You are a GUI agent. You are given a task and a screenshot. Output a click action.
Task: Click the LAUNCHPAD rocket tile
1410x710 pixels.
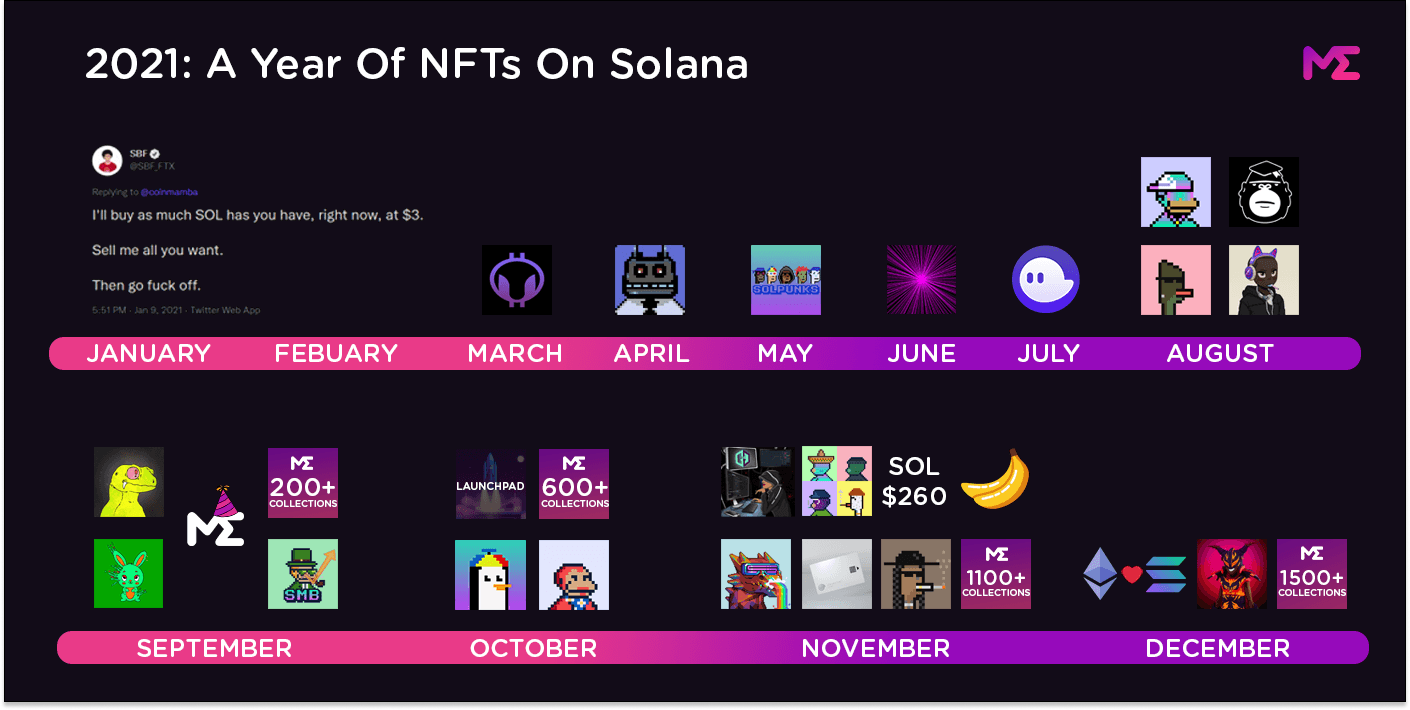491,484
